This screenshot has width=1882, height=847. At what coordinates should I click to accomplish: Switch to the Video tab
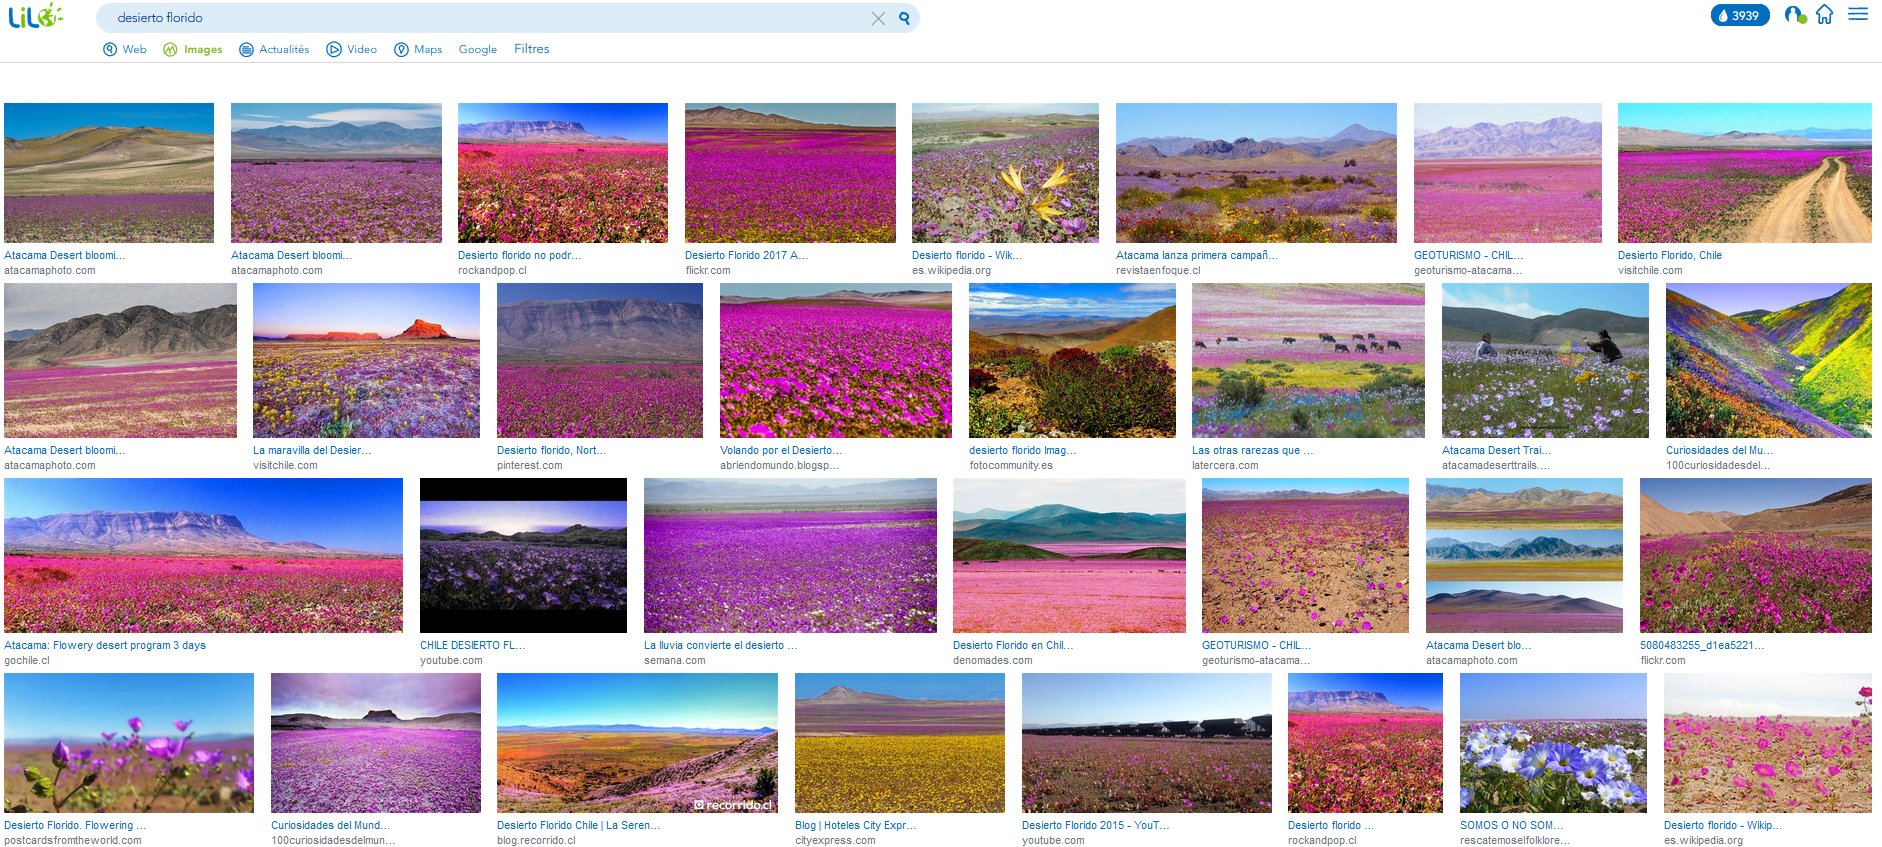click(x=352, y=49)
